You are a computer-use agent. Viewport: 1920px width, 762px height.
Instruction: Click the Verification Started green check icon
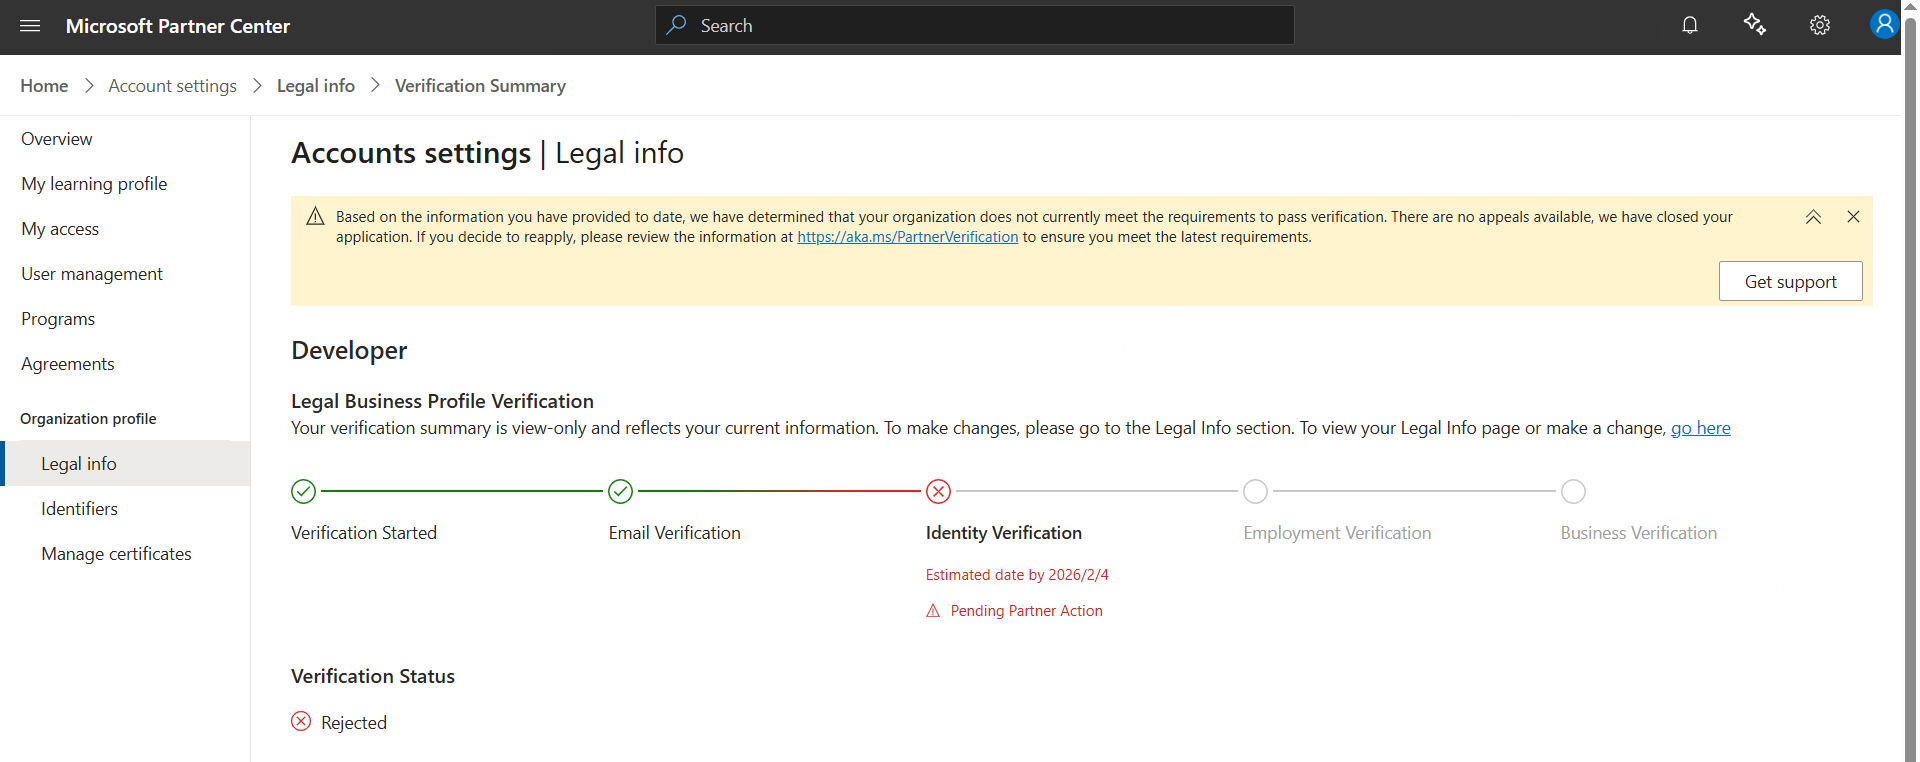pyautogui.click(x=303, y=491)
